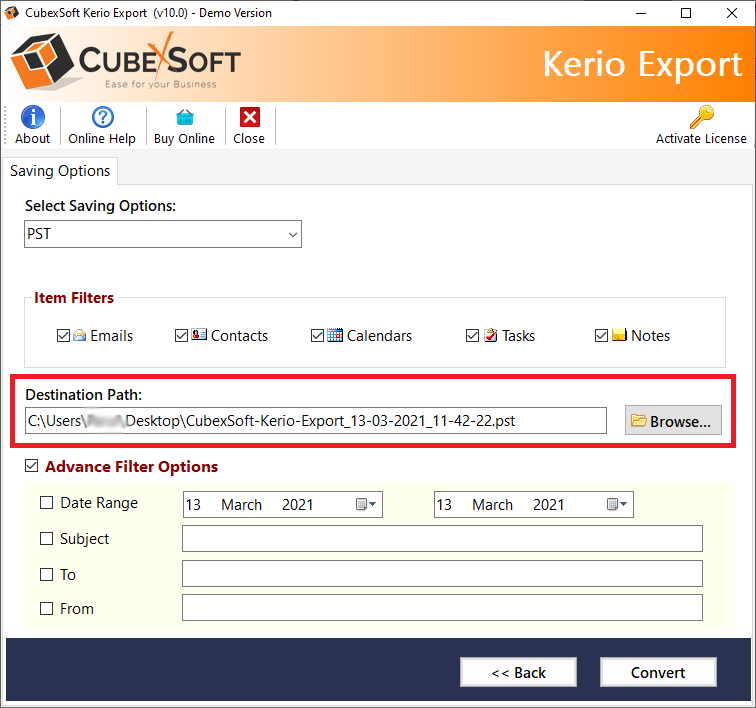Screen dimensions: 756x708
Task: Click the Contacts card icon
Action: (199, 334)
